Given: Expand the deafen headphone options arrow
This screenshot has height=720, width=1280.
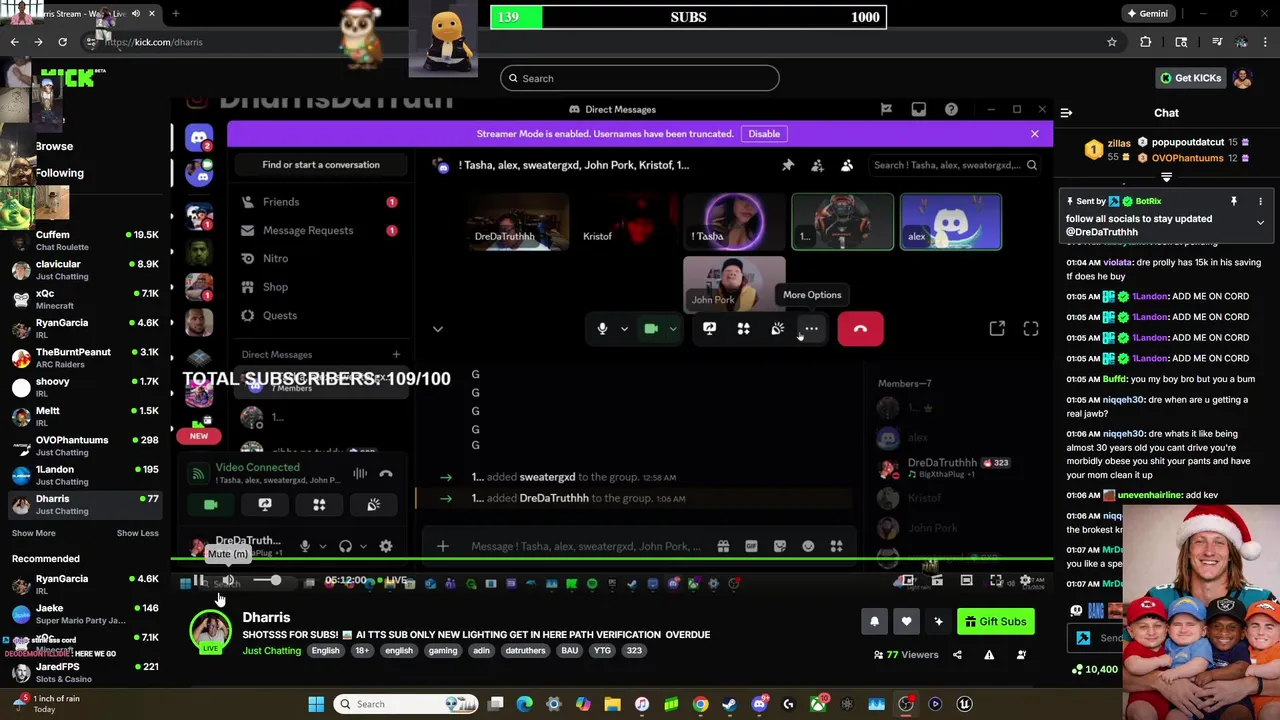Looking at the screenshot, I should (363, 546).
